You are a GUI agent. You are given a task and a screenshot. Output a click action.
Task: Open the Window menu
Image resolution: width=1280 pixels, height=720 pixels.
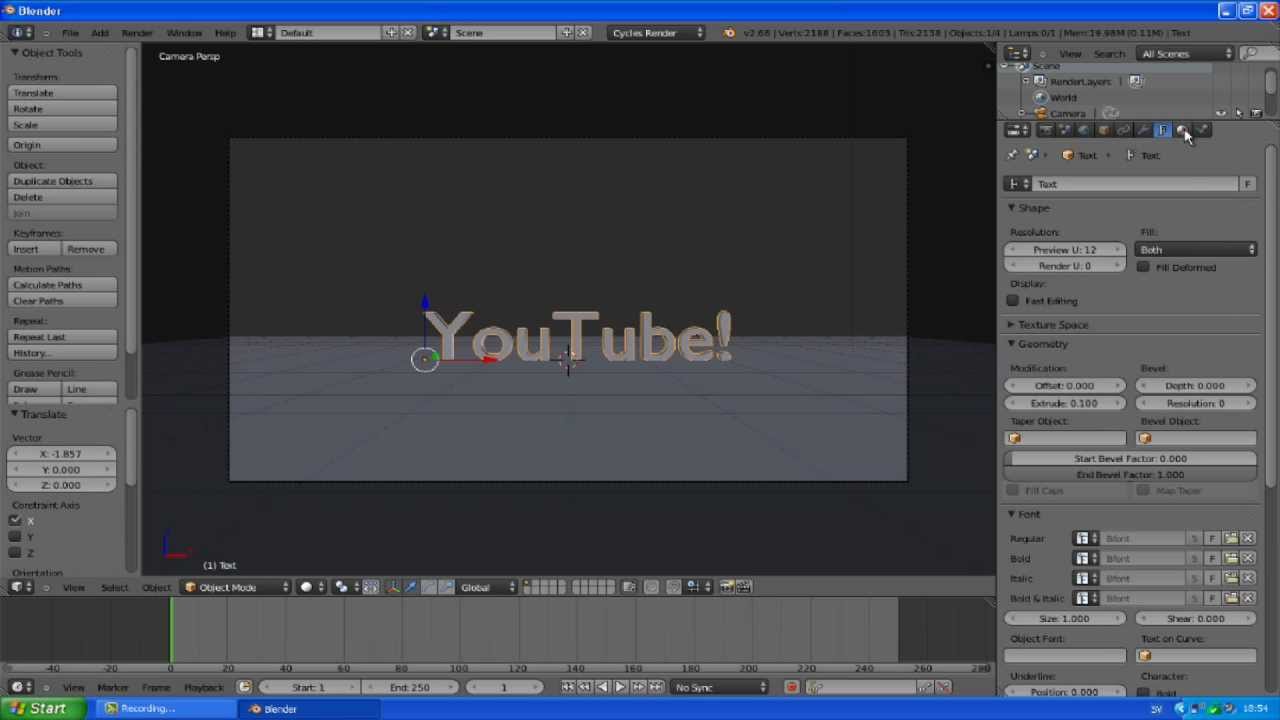click(x=184, y=33)
